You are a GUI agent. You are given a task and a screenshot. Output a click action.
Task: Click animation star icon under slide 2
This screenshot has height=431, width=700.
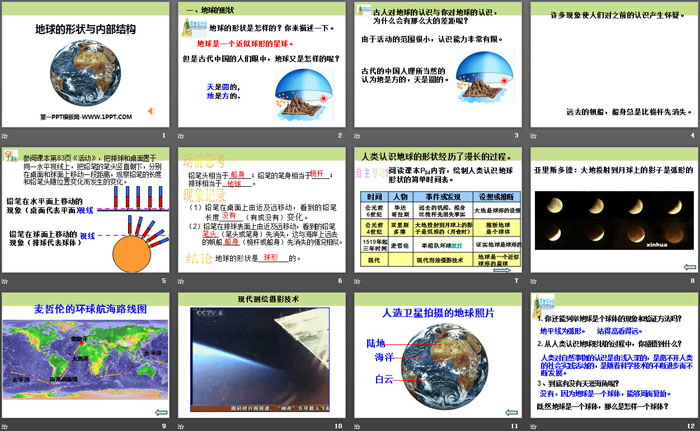pos(181,136)
